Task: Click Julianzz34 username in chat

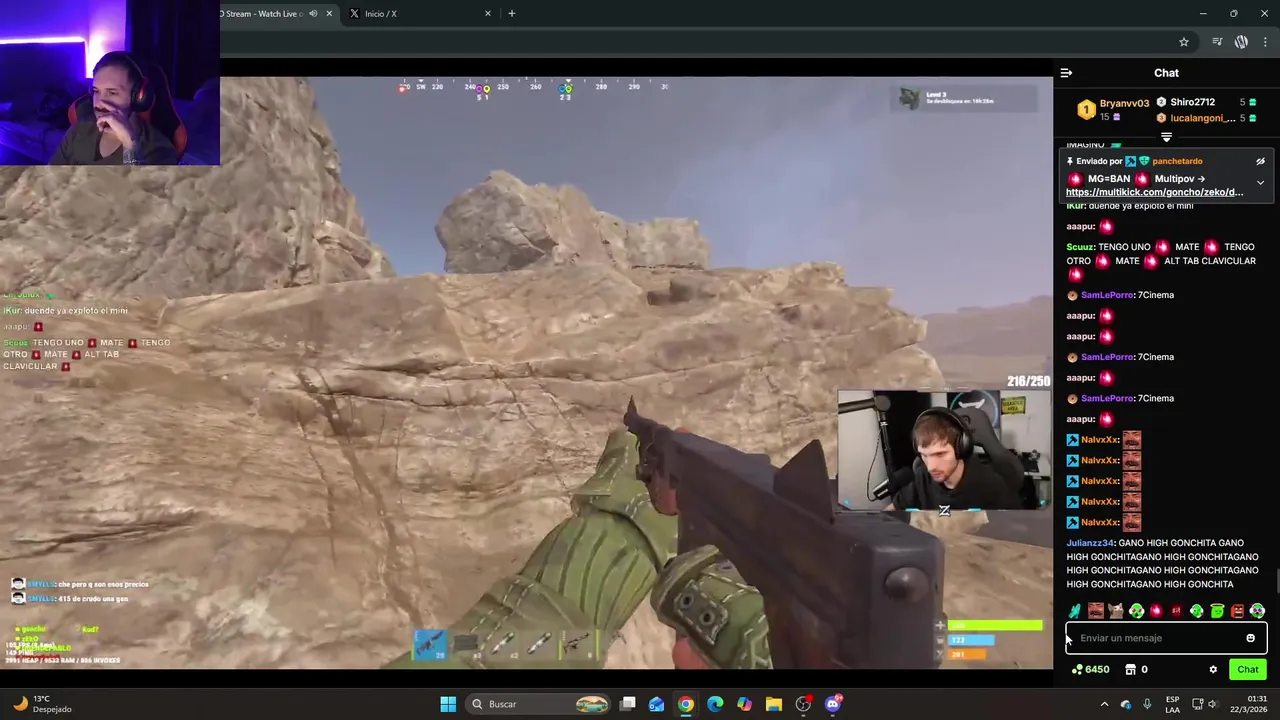Action: (1091, 543)
